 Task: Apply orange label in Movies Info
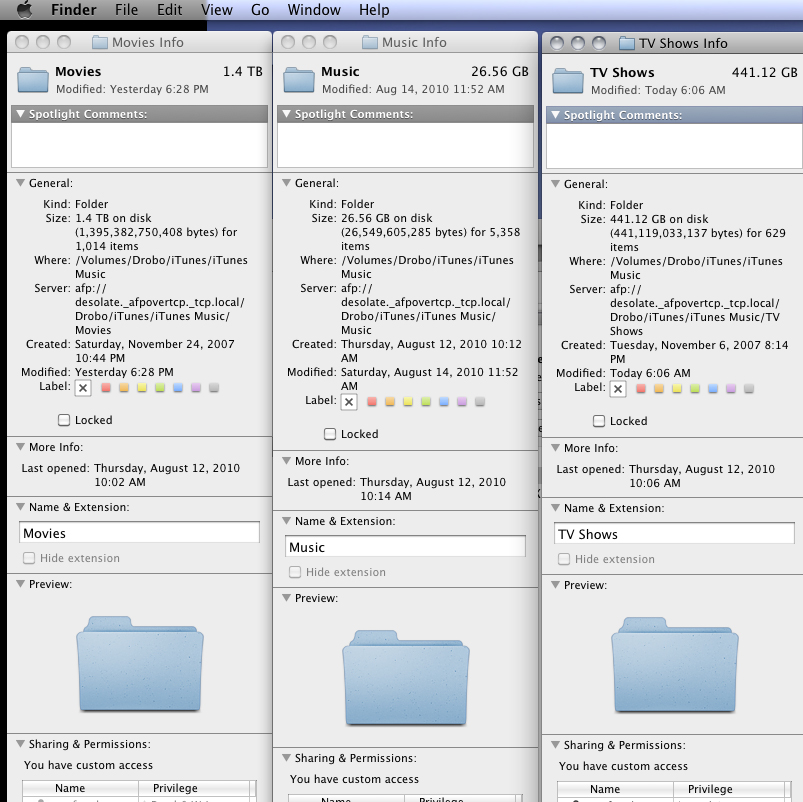click(124, 388)
